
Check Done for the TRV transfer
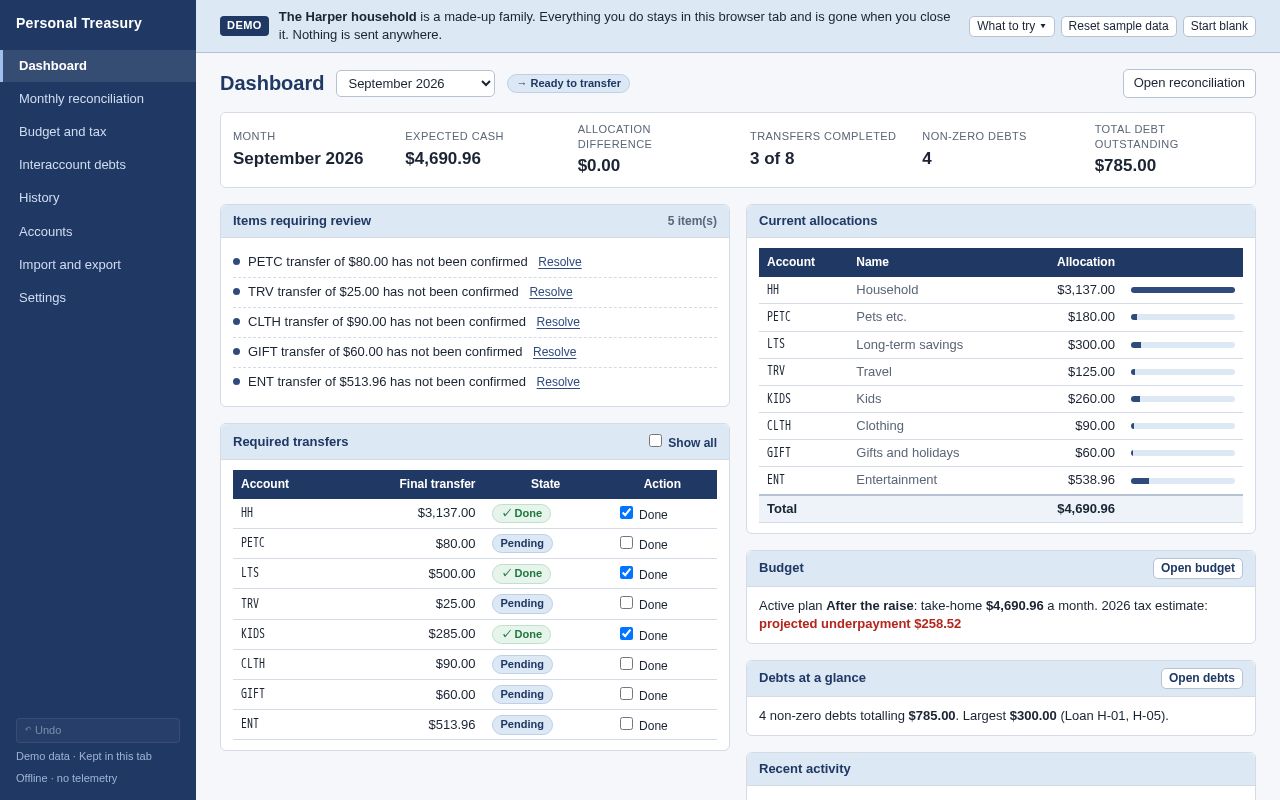pos(626,603)
